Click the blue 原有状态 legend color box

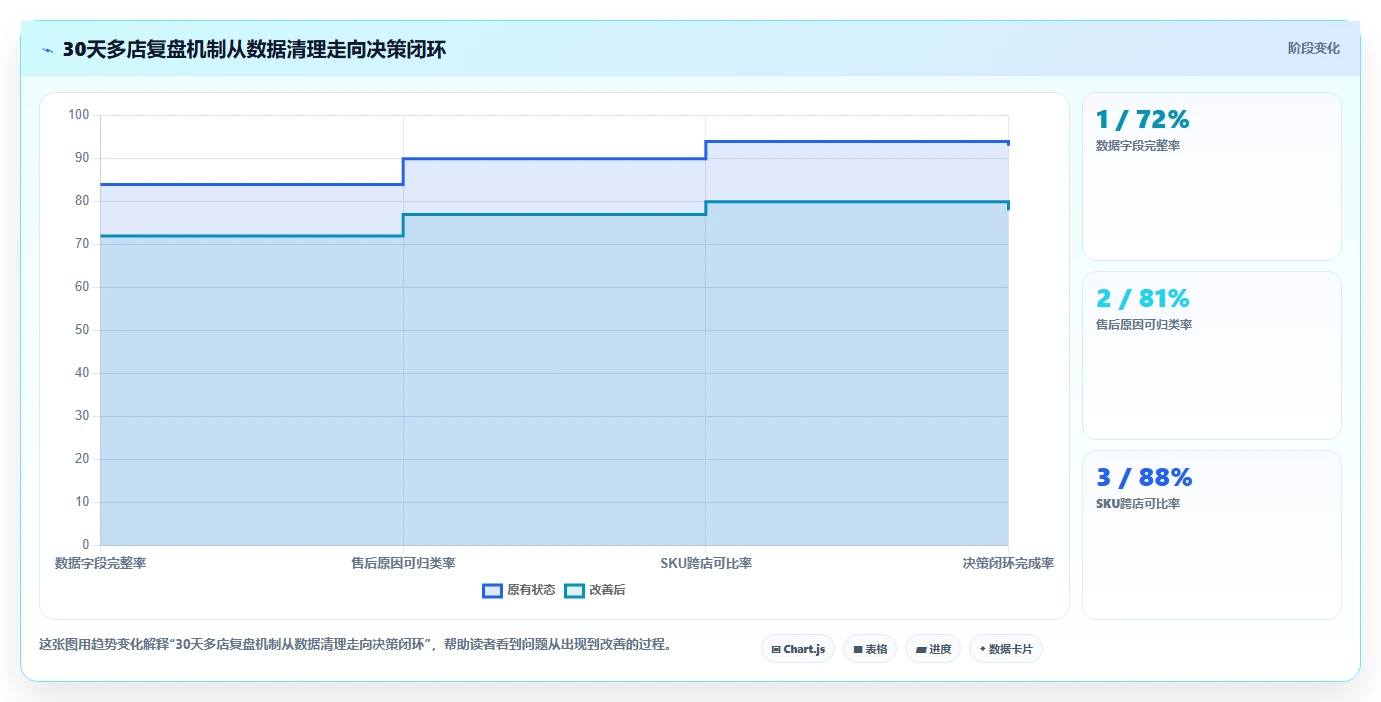pos(492,590)
